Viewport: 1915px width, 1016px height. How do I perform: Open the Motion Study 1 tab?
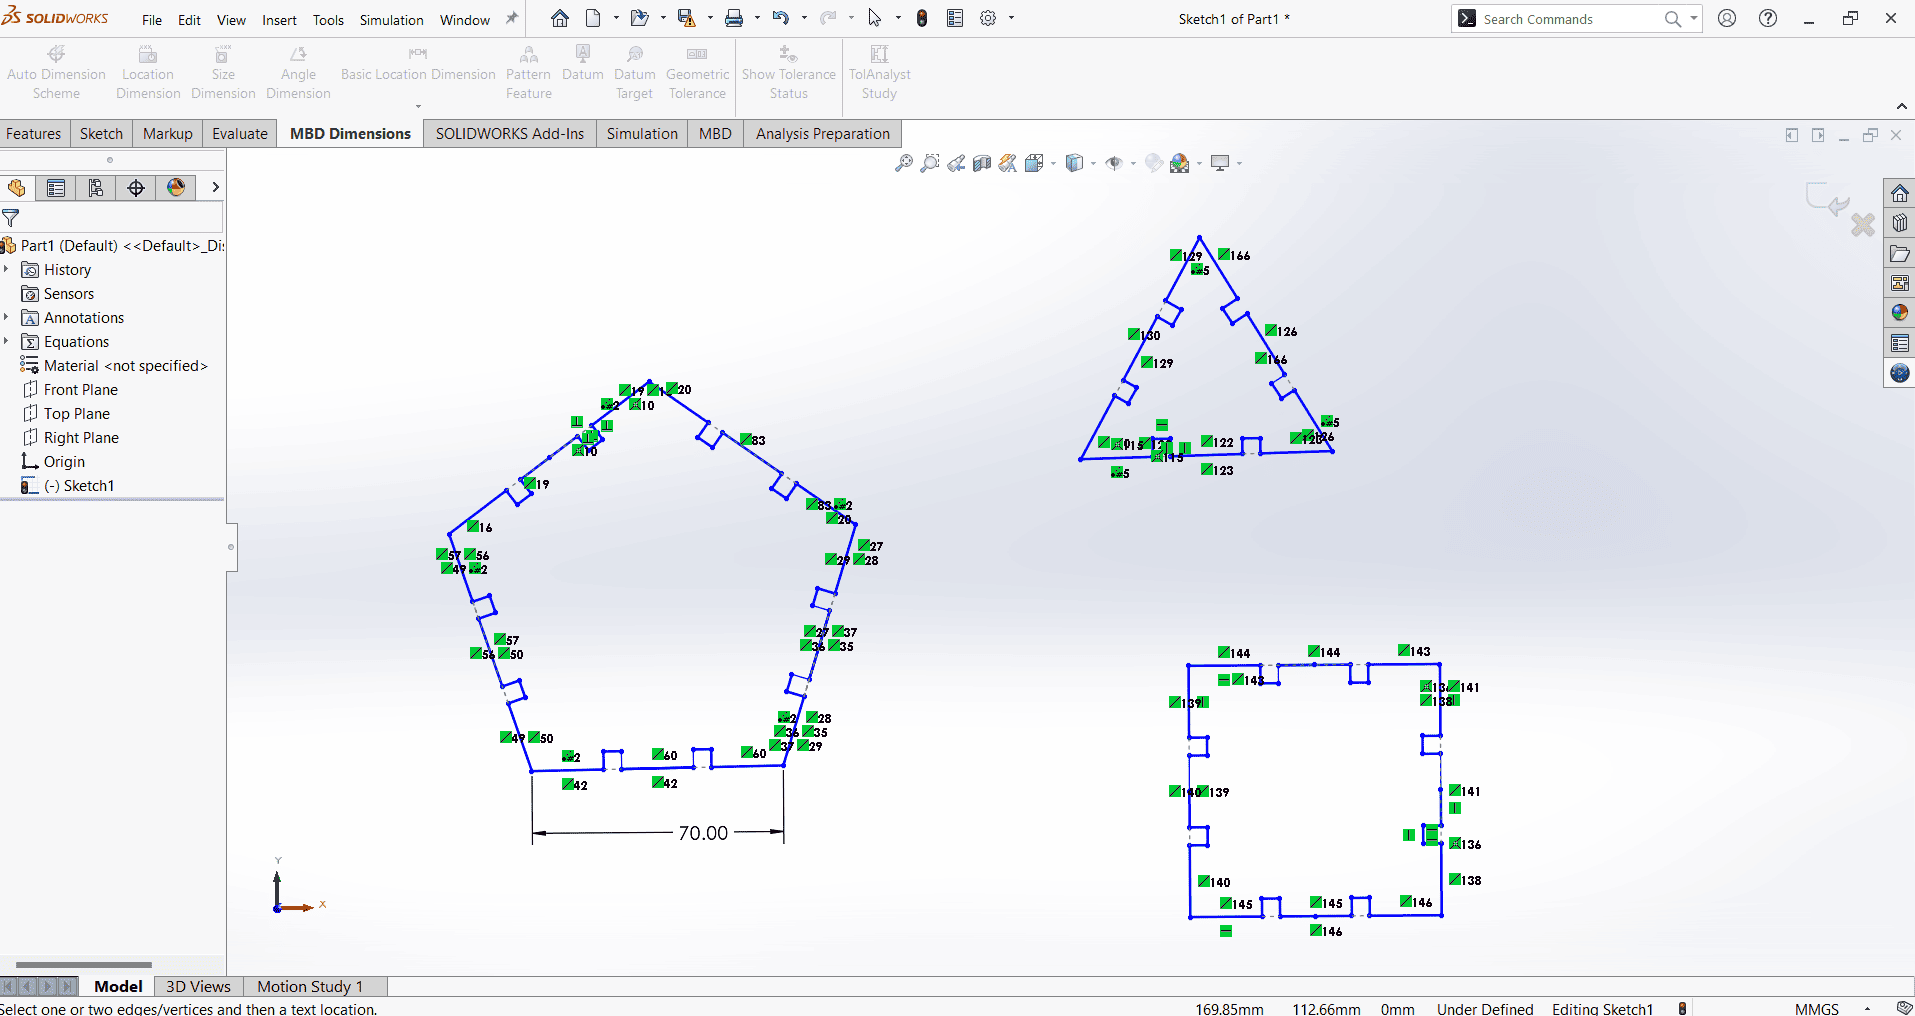coord(310,986)
